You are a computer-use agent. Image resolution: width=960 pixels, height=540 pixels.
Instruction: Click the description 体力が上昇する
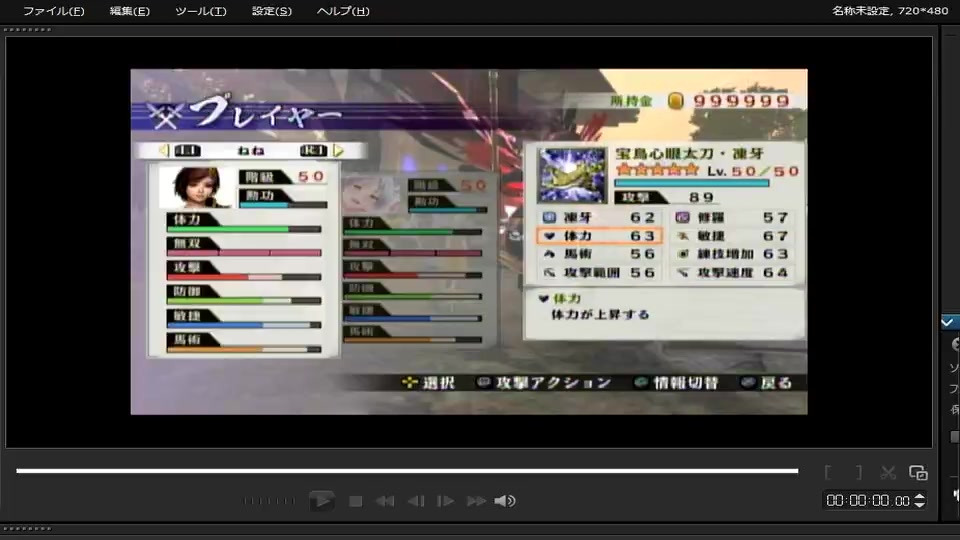click(x=600, y=315)
